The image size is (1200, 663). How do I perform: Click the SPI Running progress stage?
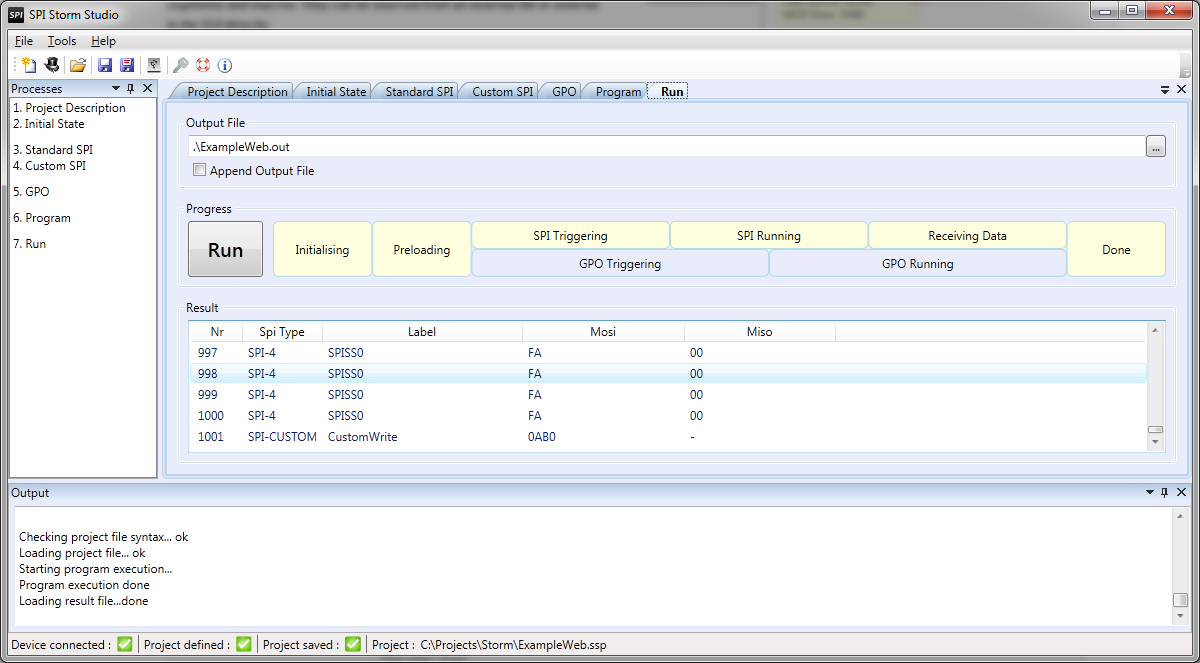click(x=768, y=236)
